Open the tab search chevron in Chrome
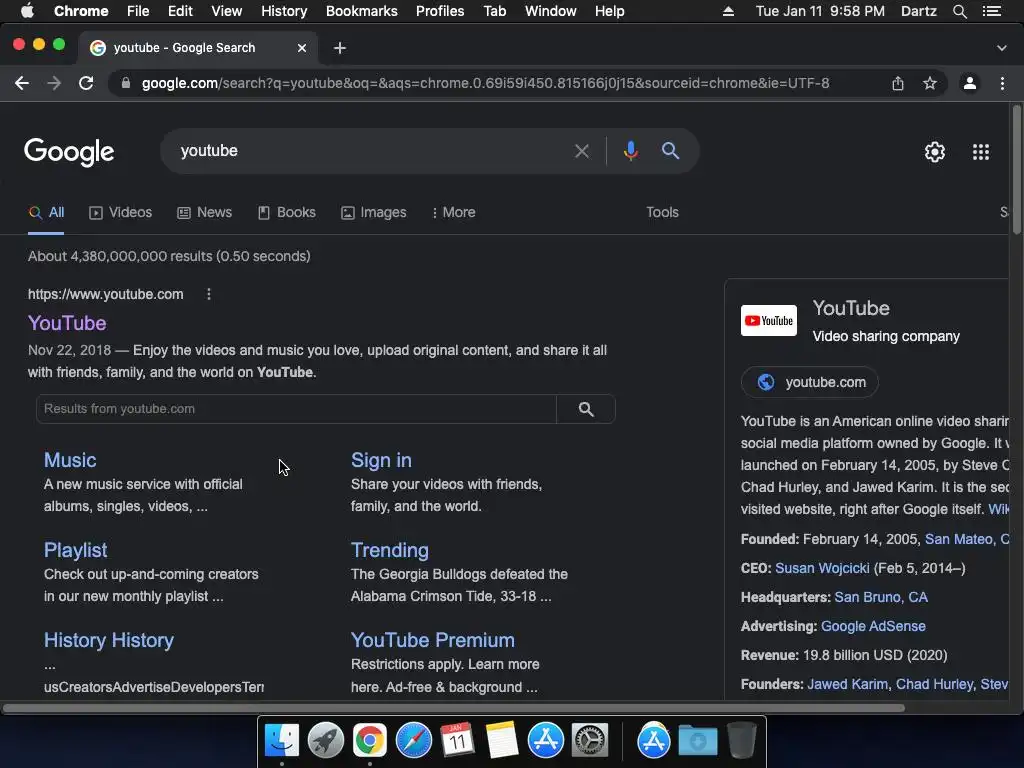Image resolution: width=1024 pixels, height=768 pixels. tap(1002, 48)
